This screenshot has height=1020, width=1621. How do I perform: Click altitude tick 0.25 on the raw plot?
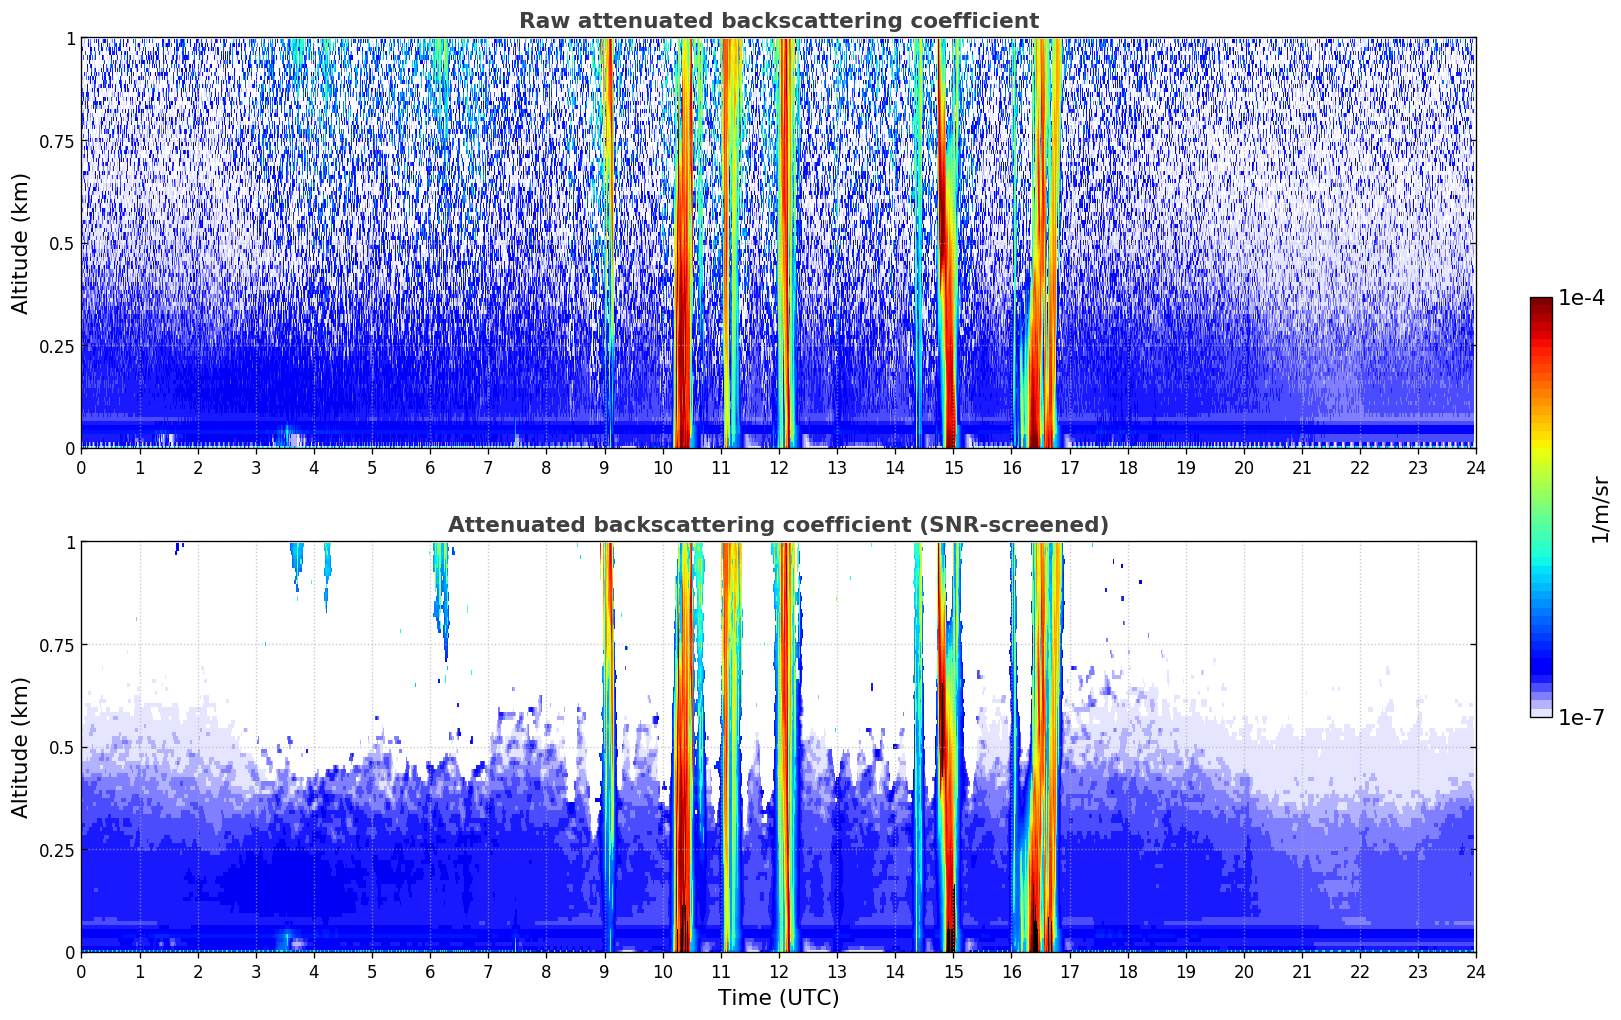pos(57,346)
